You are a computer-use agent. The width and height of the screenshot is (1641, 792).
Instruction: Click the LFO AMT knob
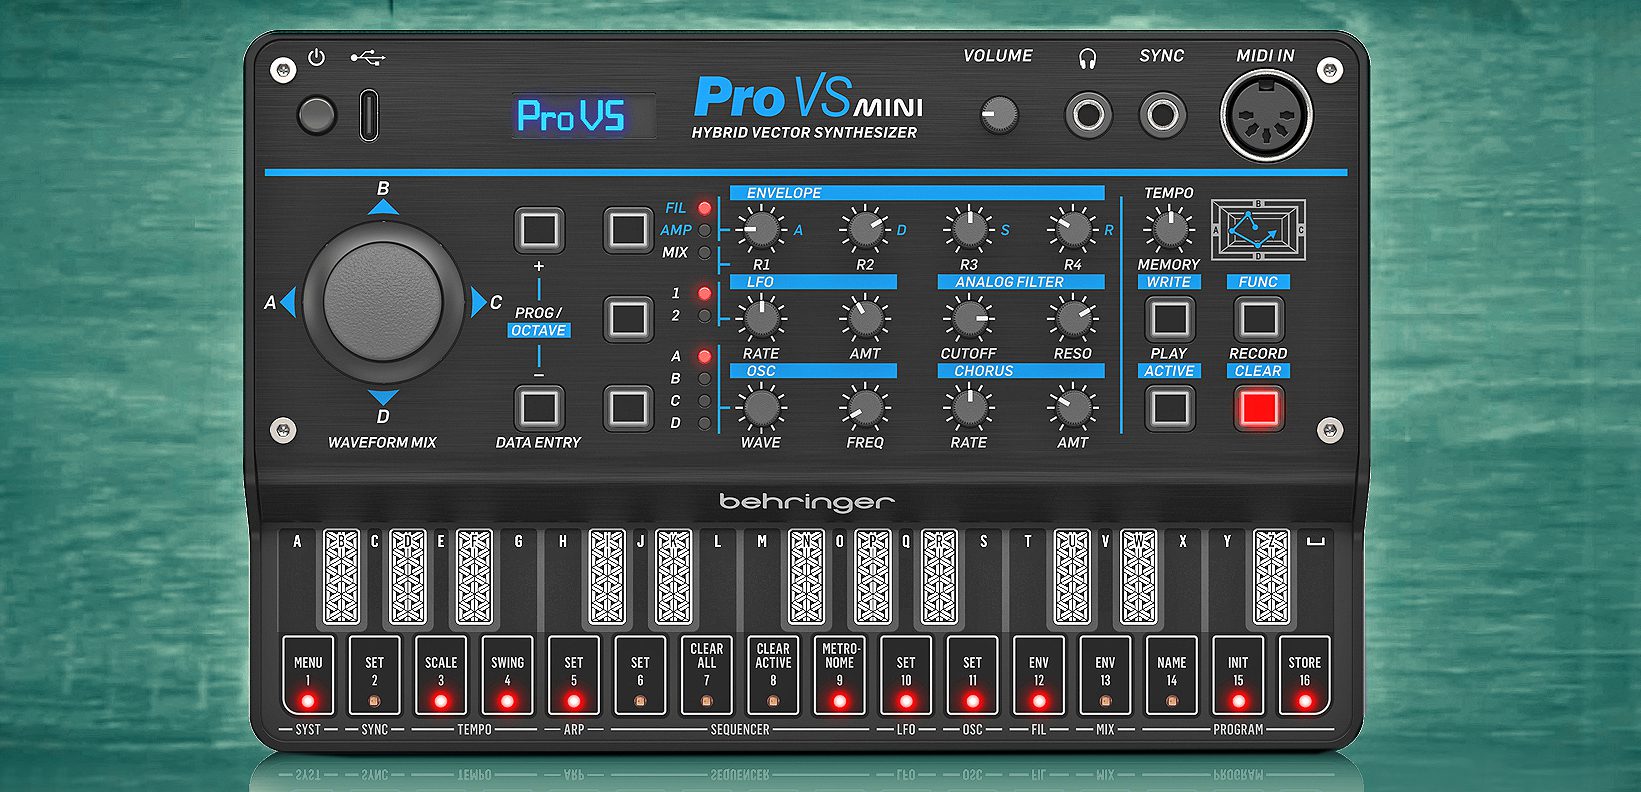click(x=865, y=319)
